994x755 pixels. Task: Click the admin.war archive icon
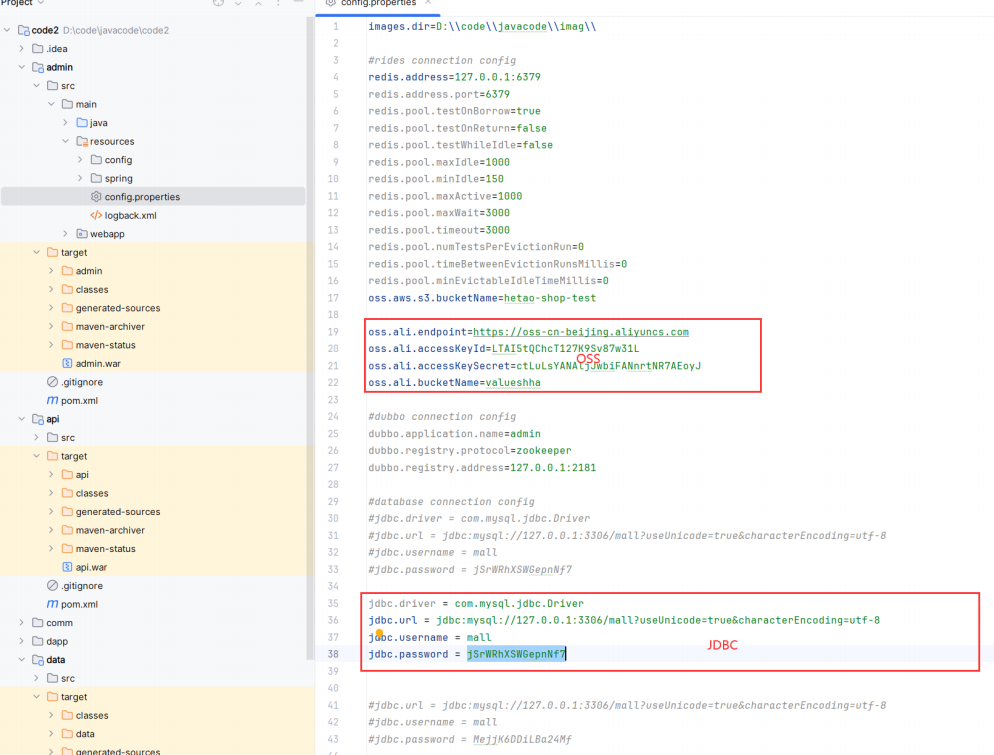[x=67, y=363]
